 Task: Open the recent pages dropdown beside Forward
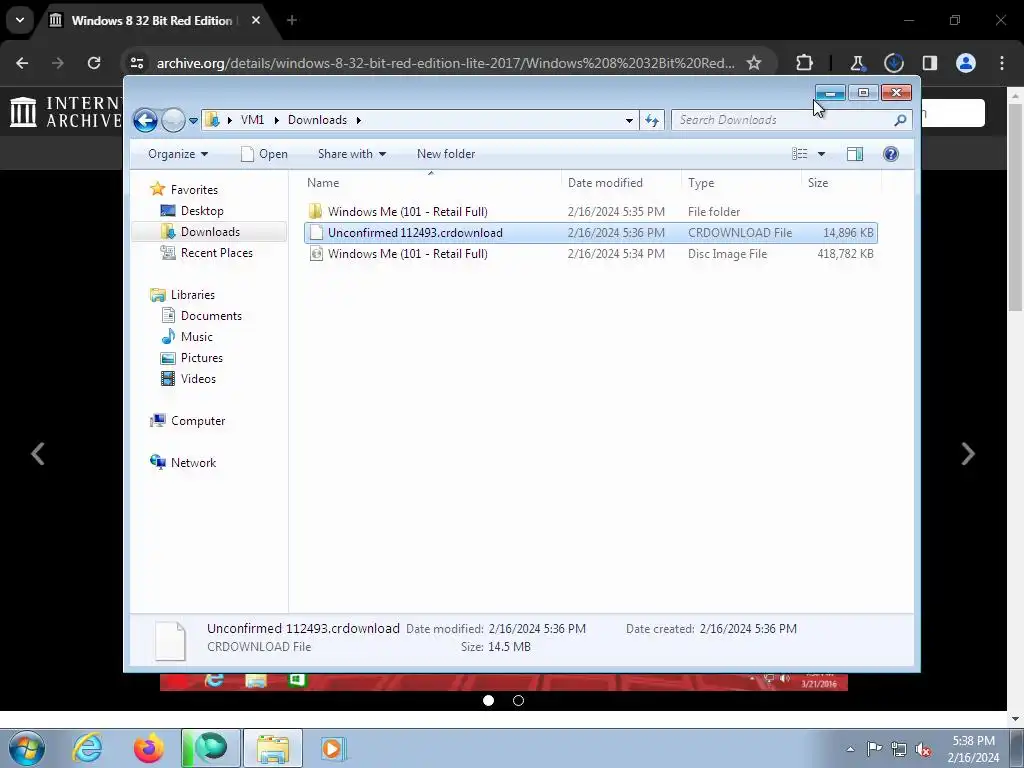(x=193, y=121)
